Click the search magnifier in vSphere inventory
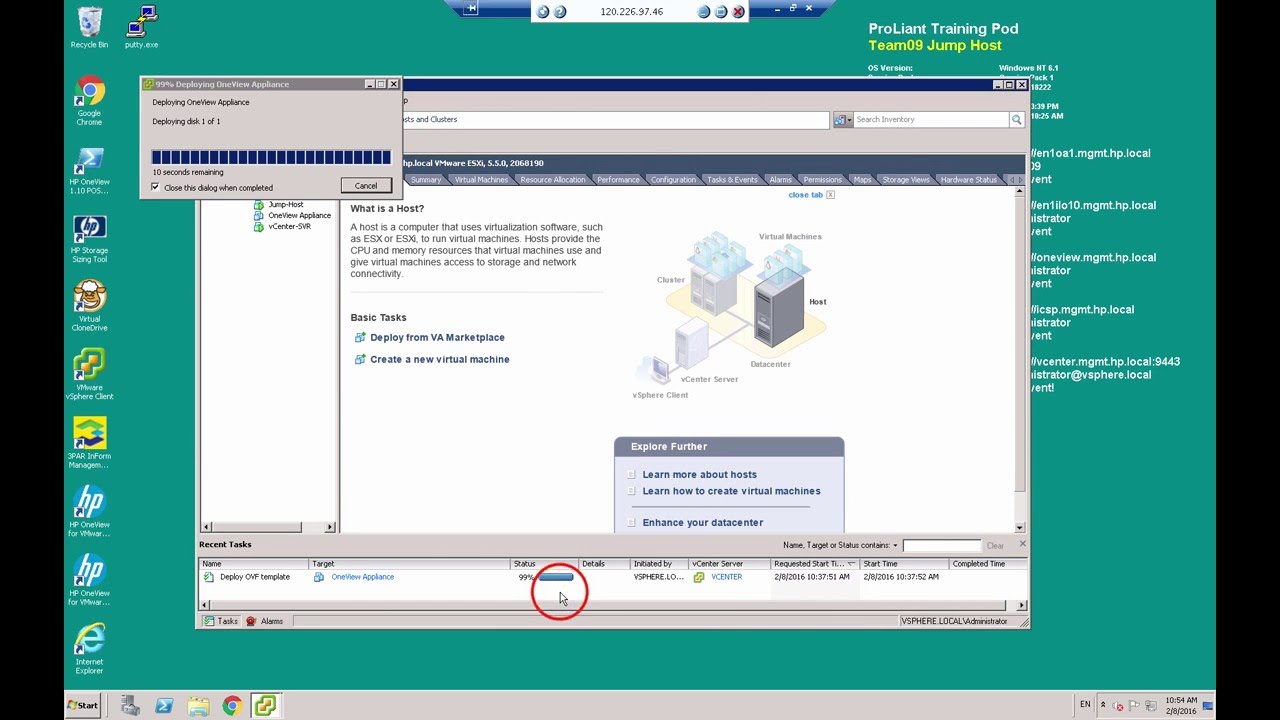The image size is (1280, 720). coord(1017,119)
